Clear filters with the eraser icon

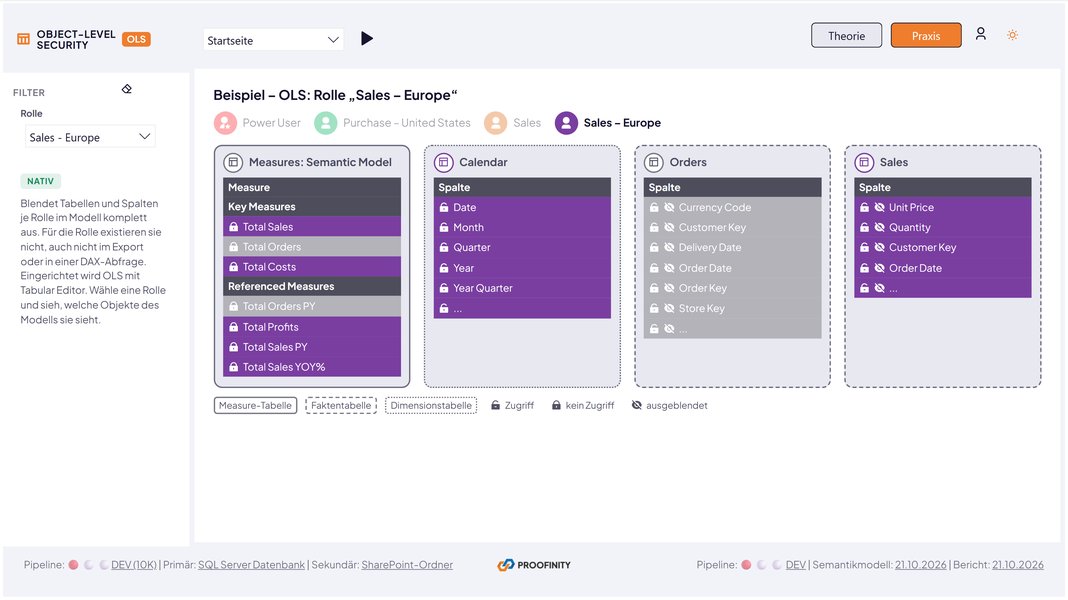pyautogui.click(x=127, y=89)
